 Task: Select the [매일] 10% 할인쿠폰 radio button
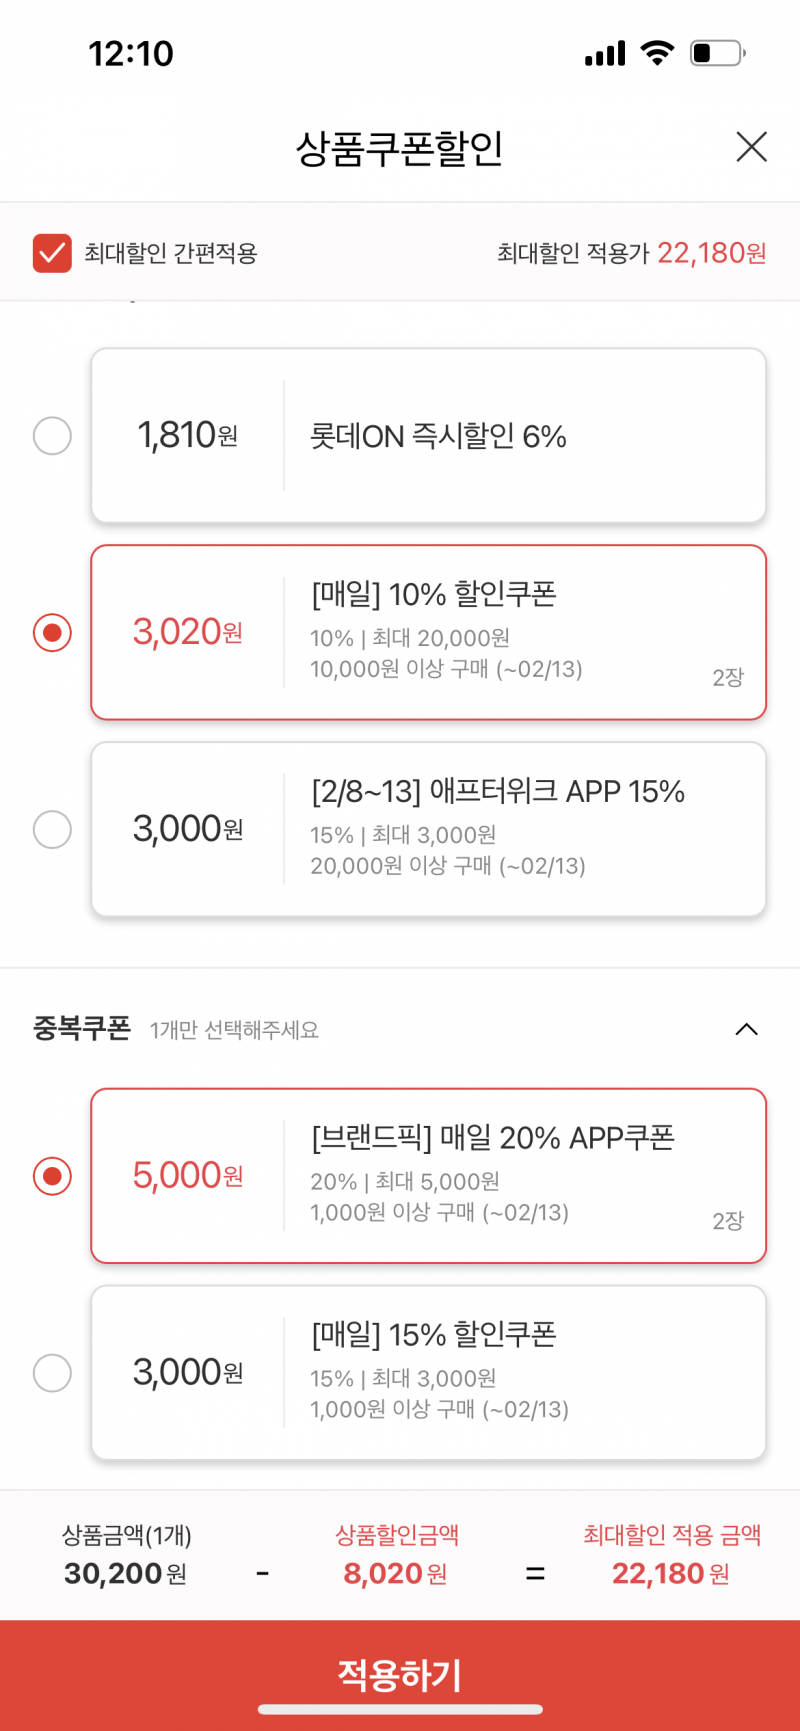click(x=52, y=633)
